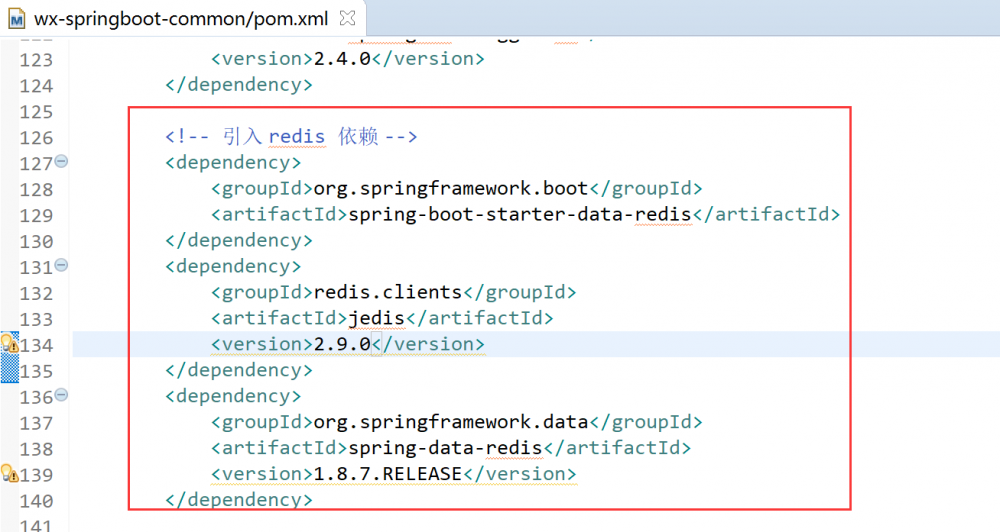1000x532 pixels.
Task: Collapse the dependency block at line 136
Action: 61,394
